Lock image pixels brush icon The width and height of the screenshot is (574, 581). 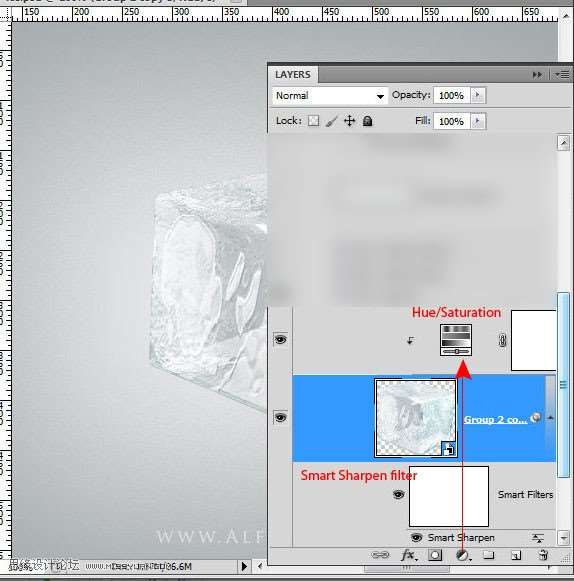click(332, 121)
